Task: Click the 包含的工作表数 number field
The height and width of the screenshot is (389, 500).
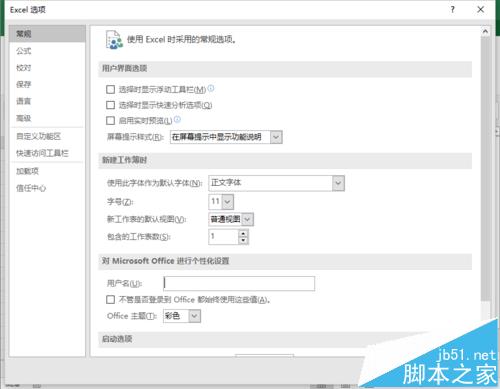Action: (224, 237)
